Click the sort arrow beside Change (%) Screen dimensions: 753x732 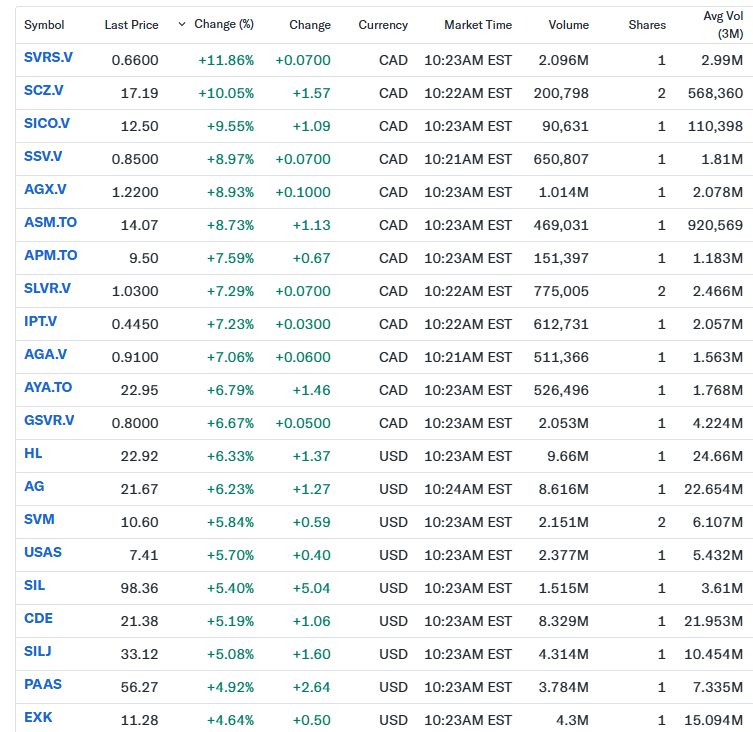pos(181,23)
